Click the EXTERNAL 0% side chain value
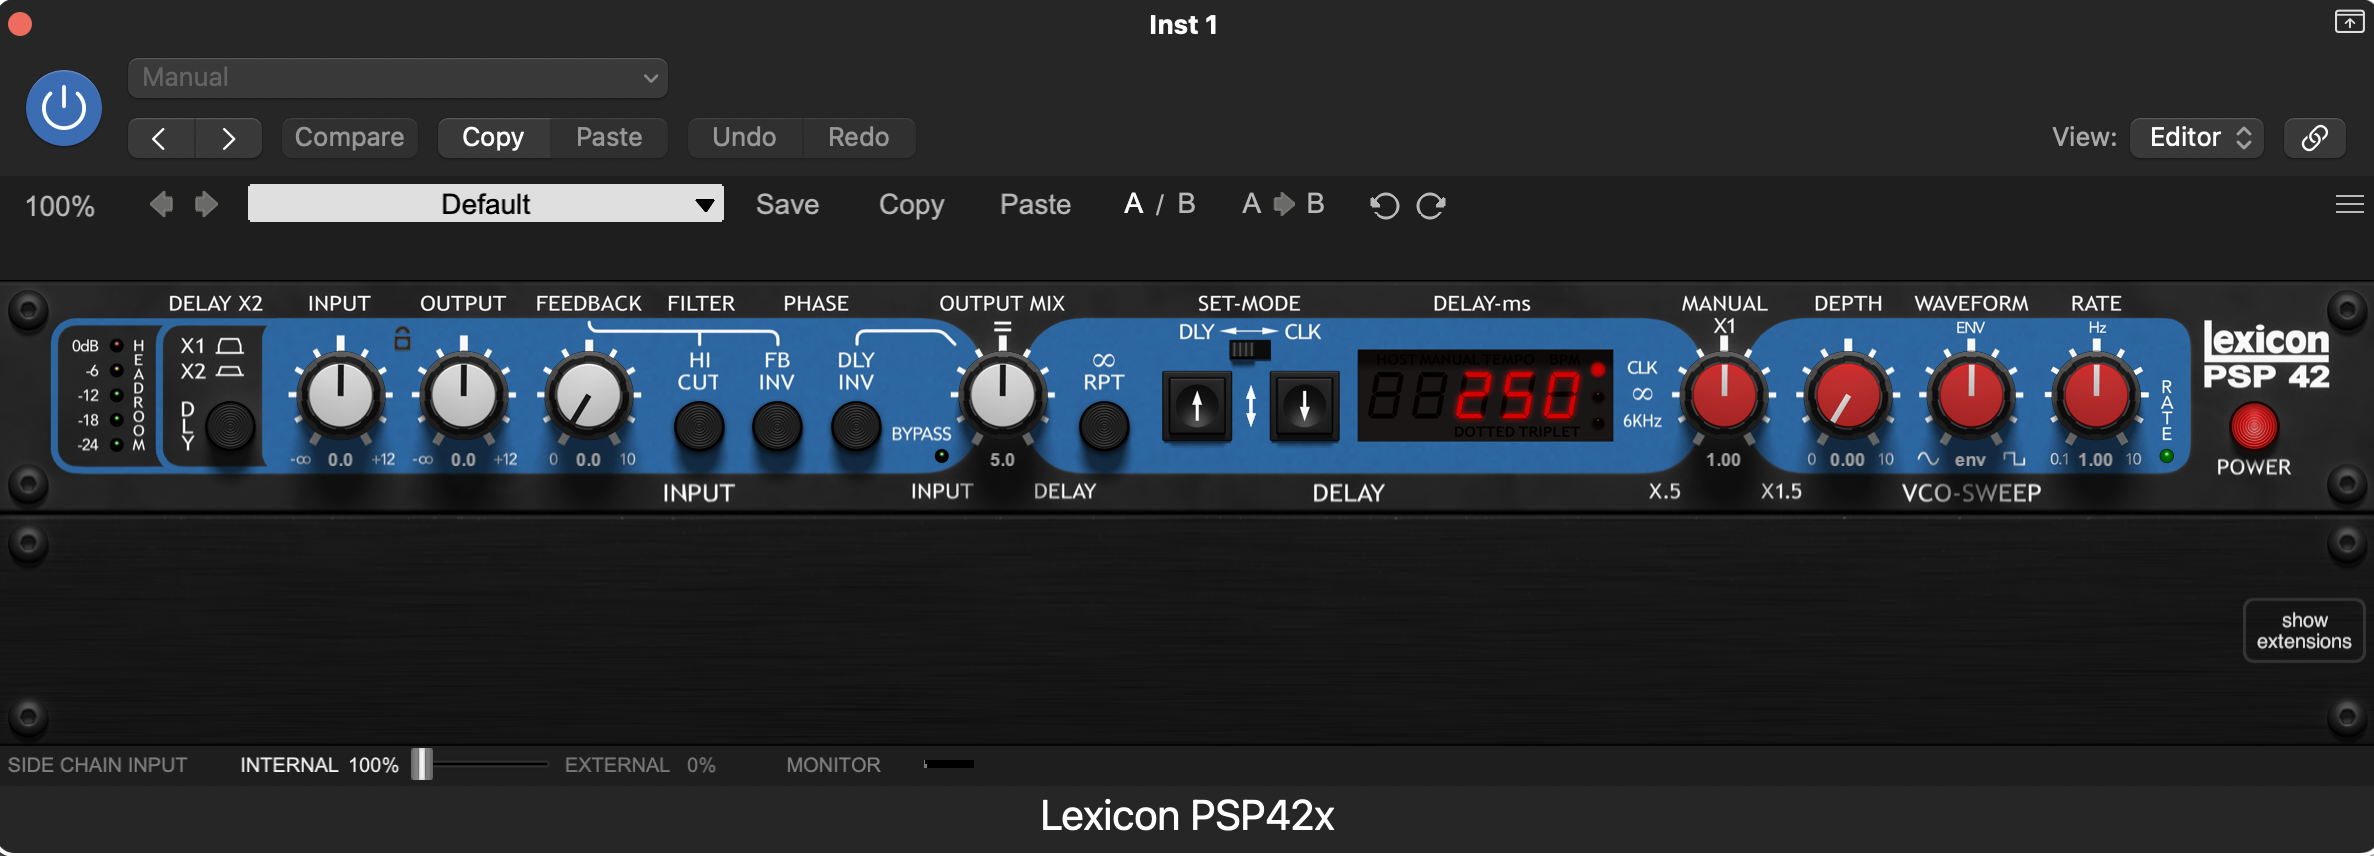The height and width of the screenshot is (856, 2374). point(701,765)
